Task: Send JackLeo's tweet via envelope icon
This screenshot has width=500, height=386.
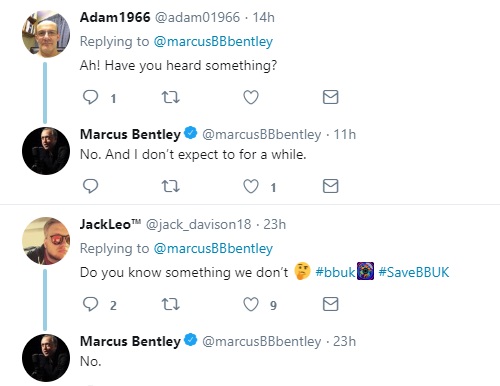Action: coord(330,304)
